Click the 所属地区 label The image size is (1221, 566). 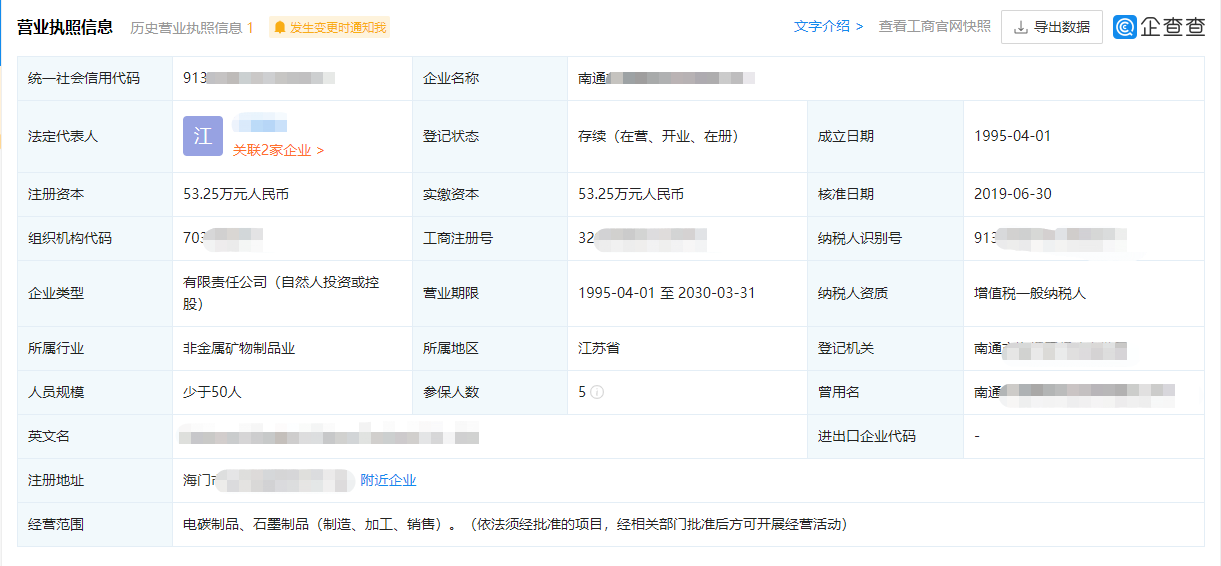click(451, 348)
